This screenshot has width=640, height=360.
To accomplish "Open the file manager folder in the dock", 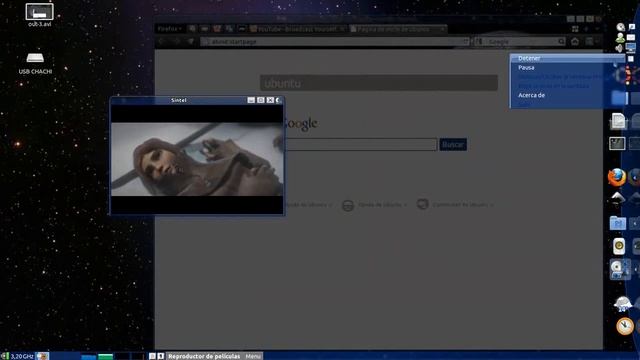I will click(x=618, y=223).
